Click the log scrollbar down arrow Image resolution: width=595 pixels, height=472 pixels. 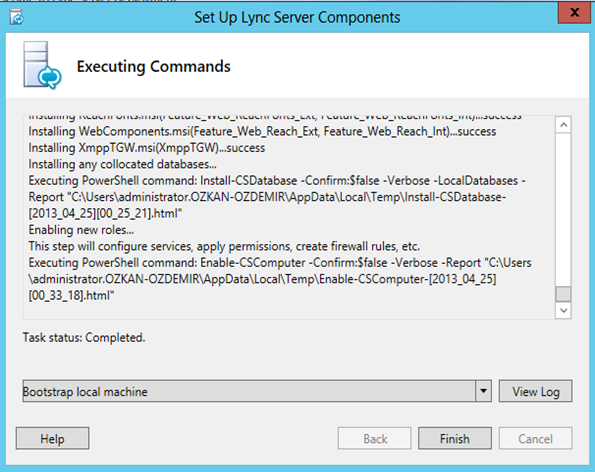click(x=564, y=310)
